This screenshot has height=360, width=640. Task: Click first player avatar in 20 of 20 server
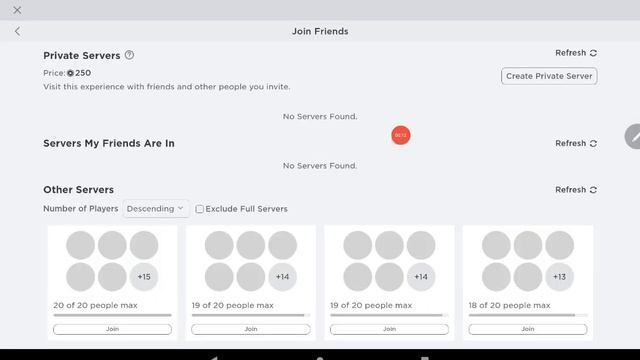[80, 245]
